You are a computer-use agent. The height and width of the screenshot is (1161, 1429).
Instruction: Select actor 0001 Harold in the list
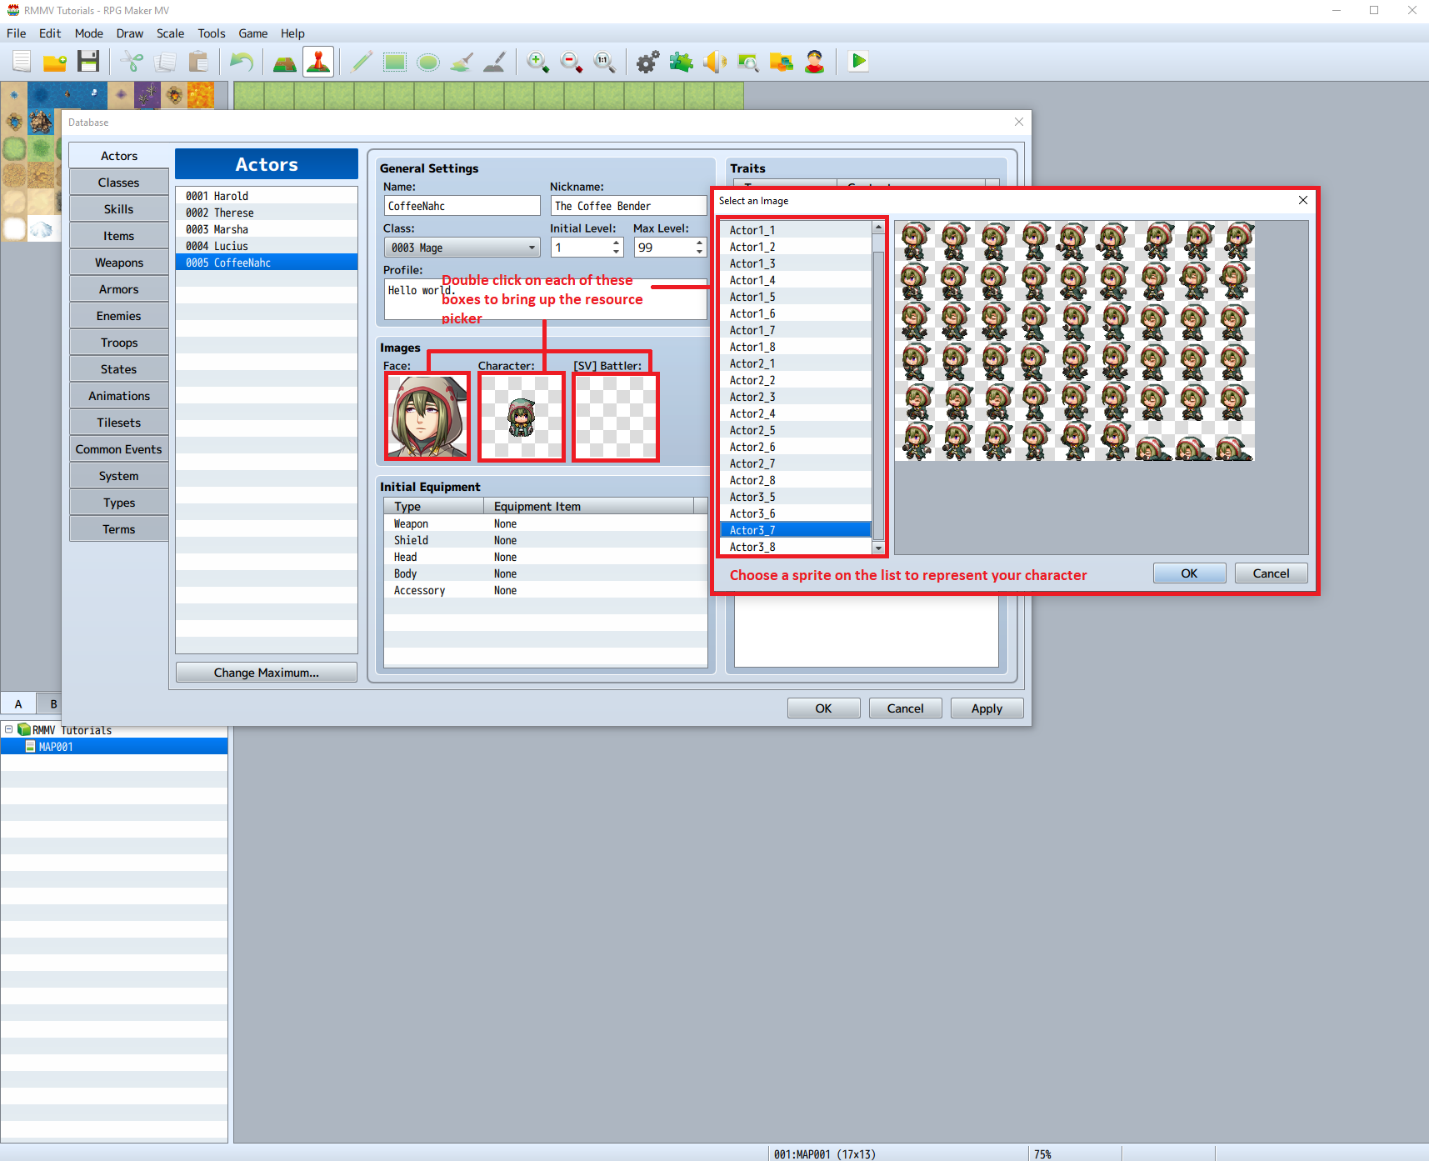(x=266, y=196)
